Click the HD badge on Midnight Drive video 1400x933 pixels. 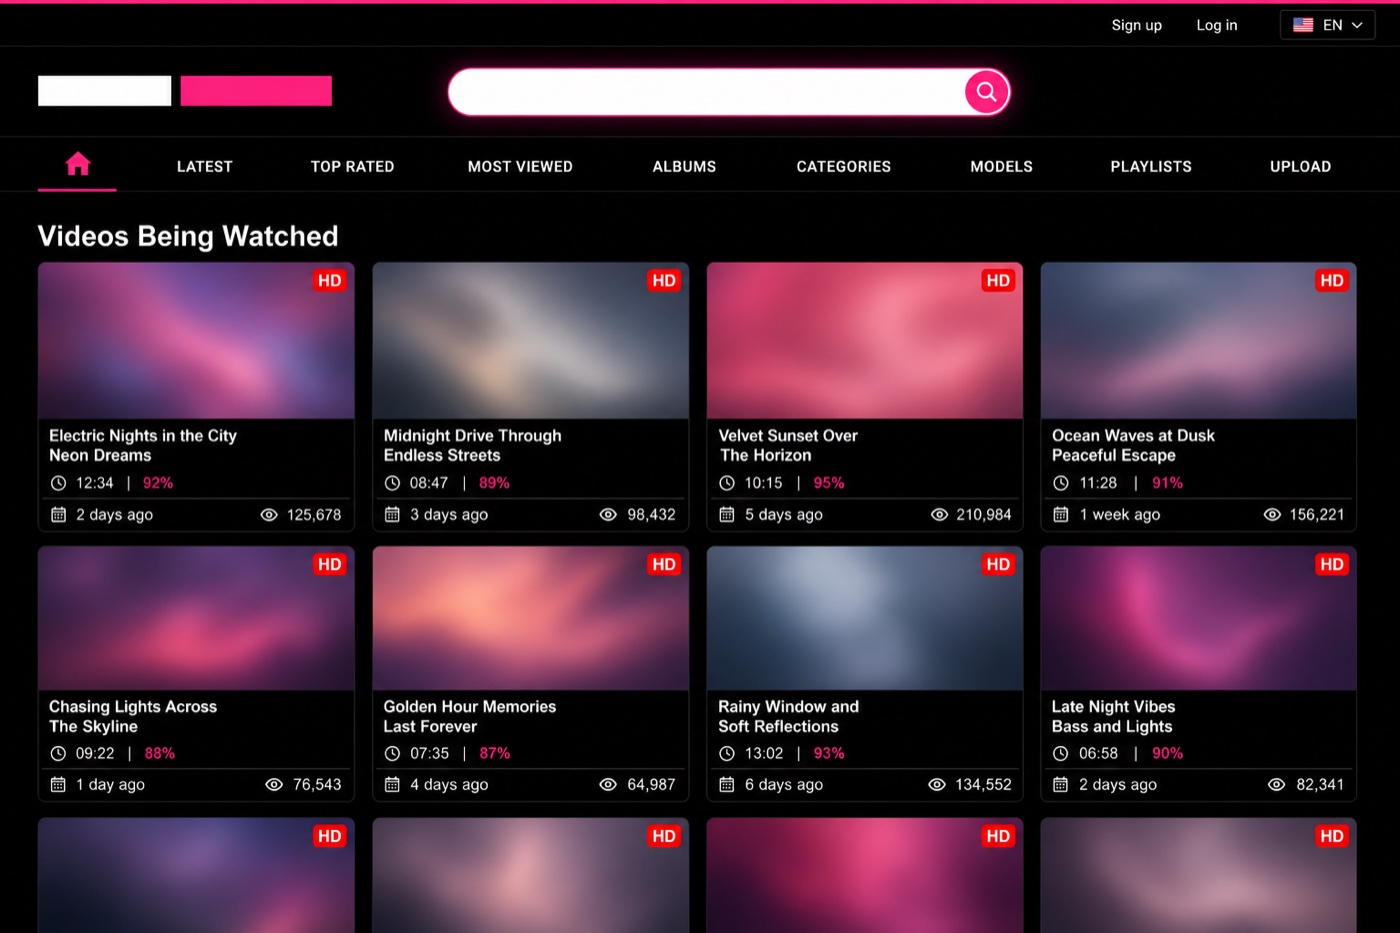(x=664, y=281)
